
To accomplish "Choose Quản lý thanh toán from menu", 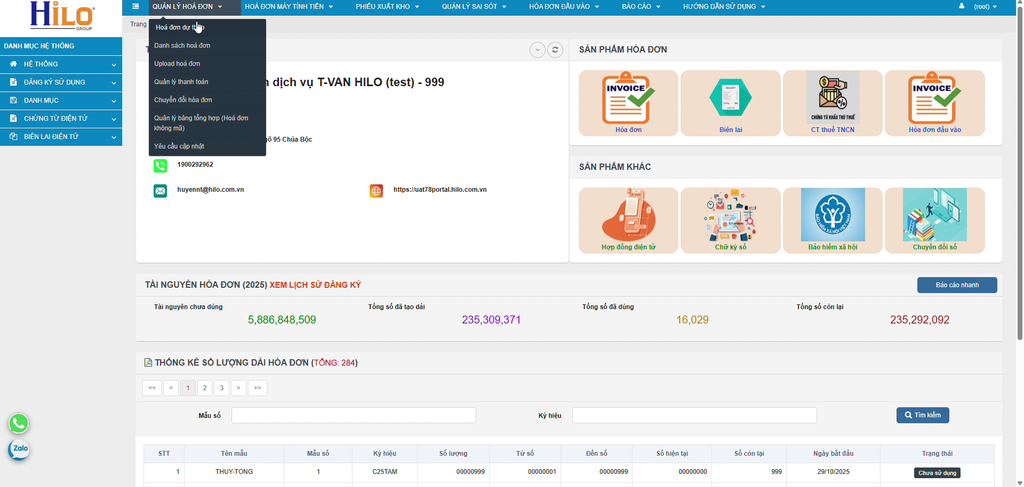I will point(181,81).
